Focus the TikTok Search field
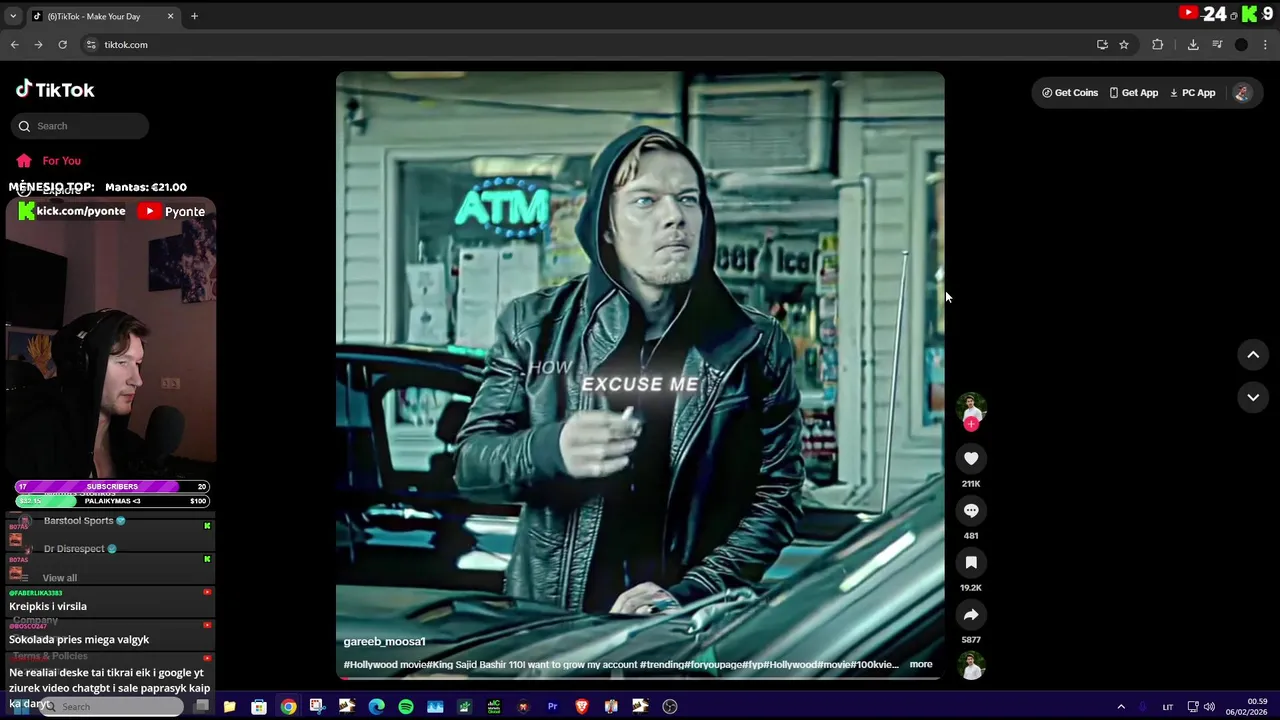This screenshot has width=1280, height=720. point(80,126)
